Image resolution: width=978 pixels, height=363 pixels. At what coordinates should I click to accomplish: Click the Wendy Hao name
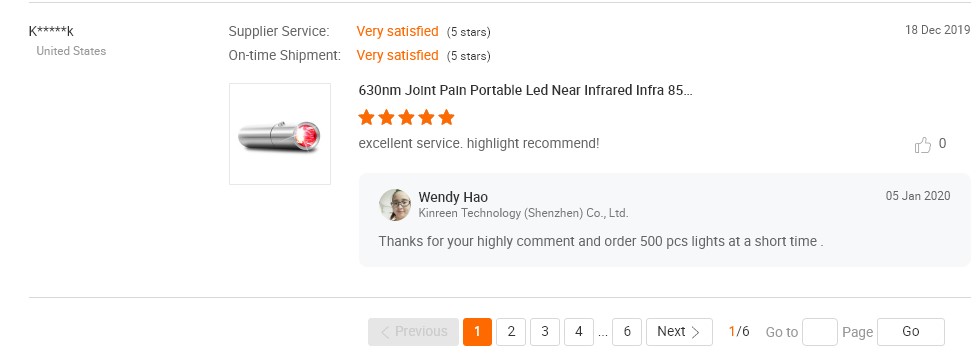pos(453,198)
